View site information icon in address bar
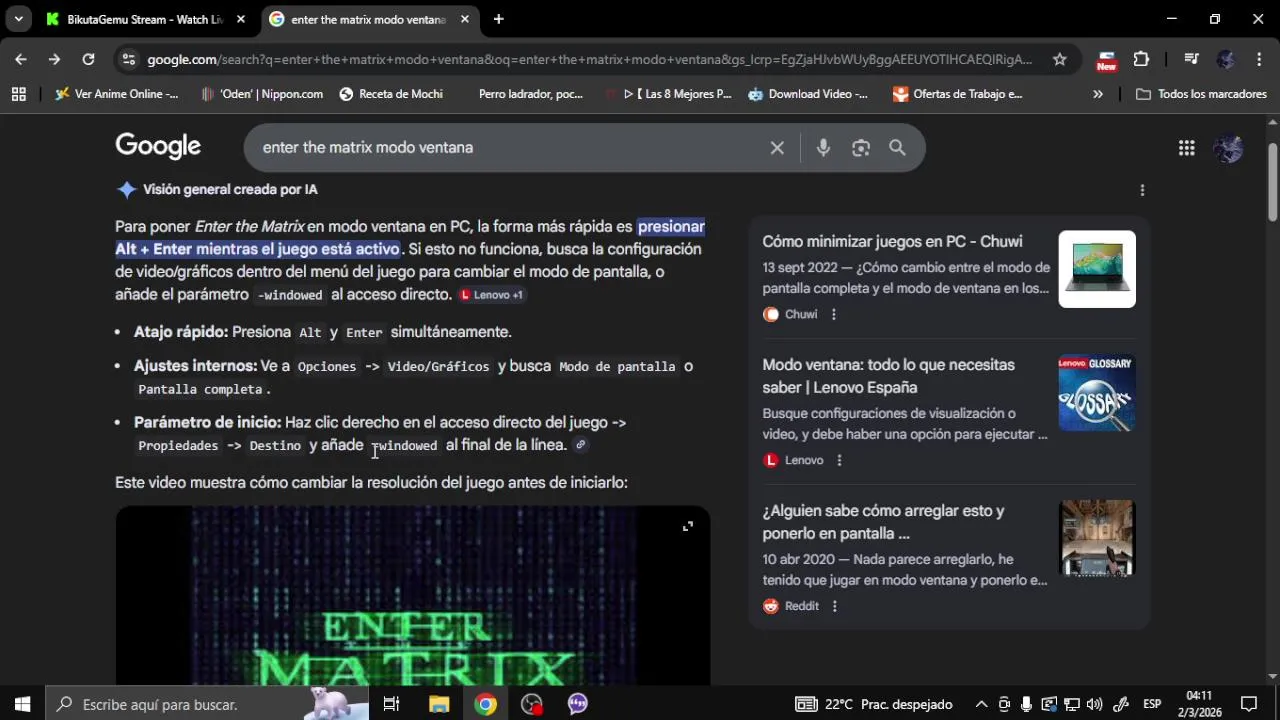This screenshot has width=1280, height=720. pos(128,59)
